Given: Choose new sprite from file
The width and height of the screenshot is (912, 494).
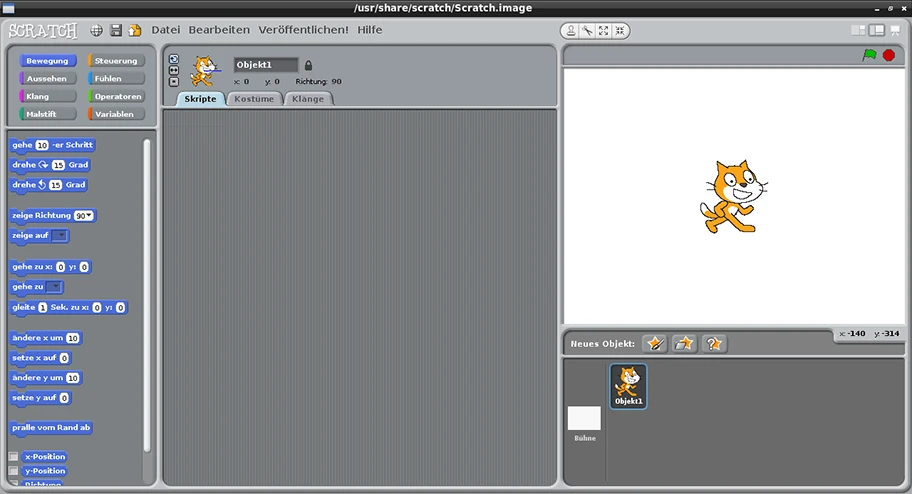Looking at the screenshot, I should point(684,344).
